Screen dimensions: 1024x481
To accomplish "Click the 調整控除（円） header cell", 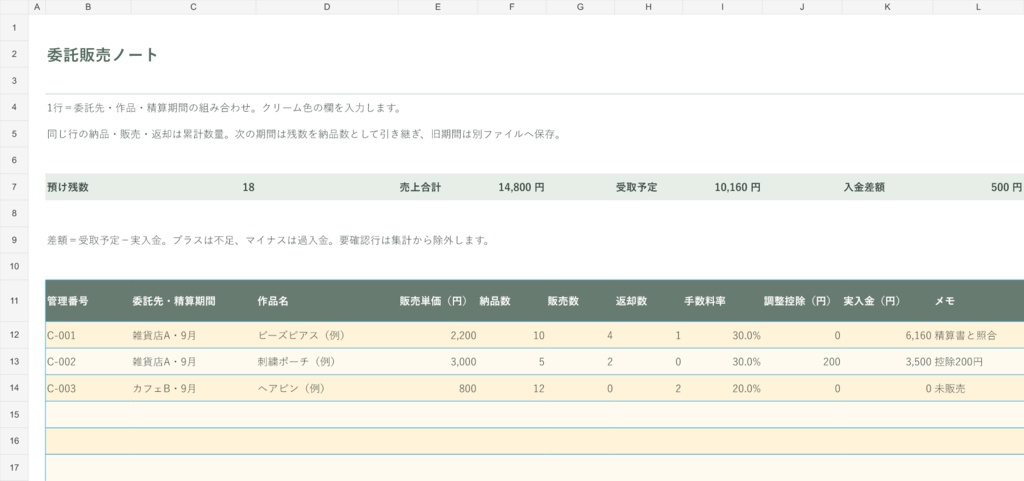I will [x=802, y=301].
